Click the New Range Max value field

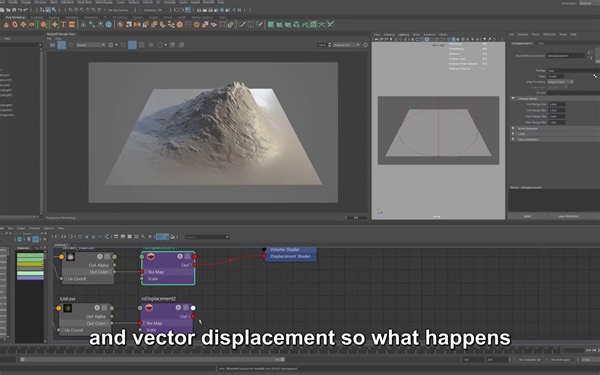557,122
